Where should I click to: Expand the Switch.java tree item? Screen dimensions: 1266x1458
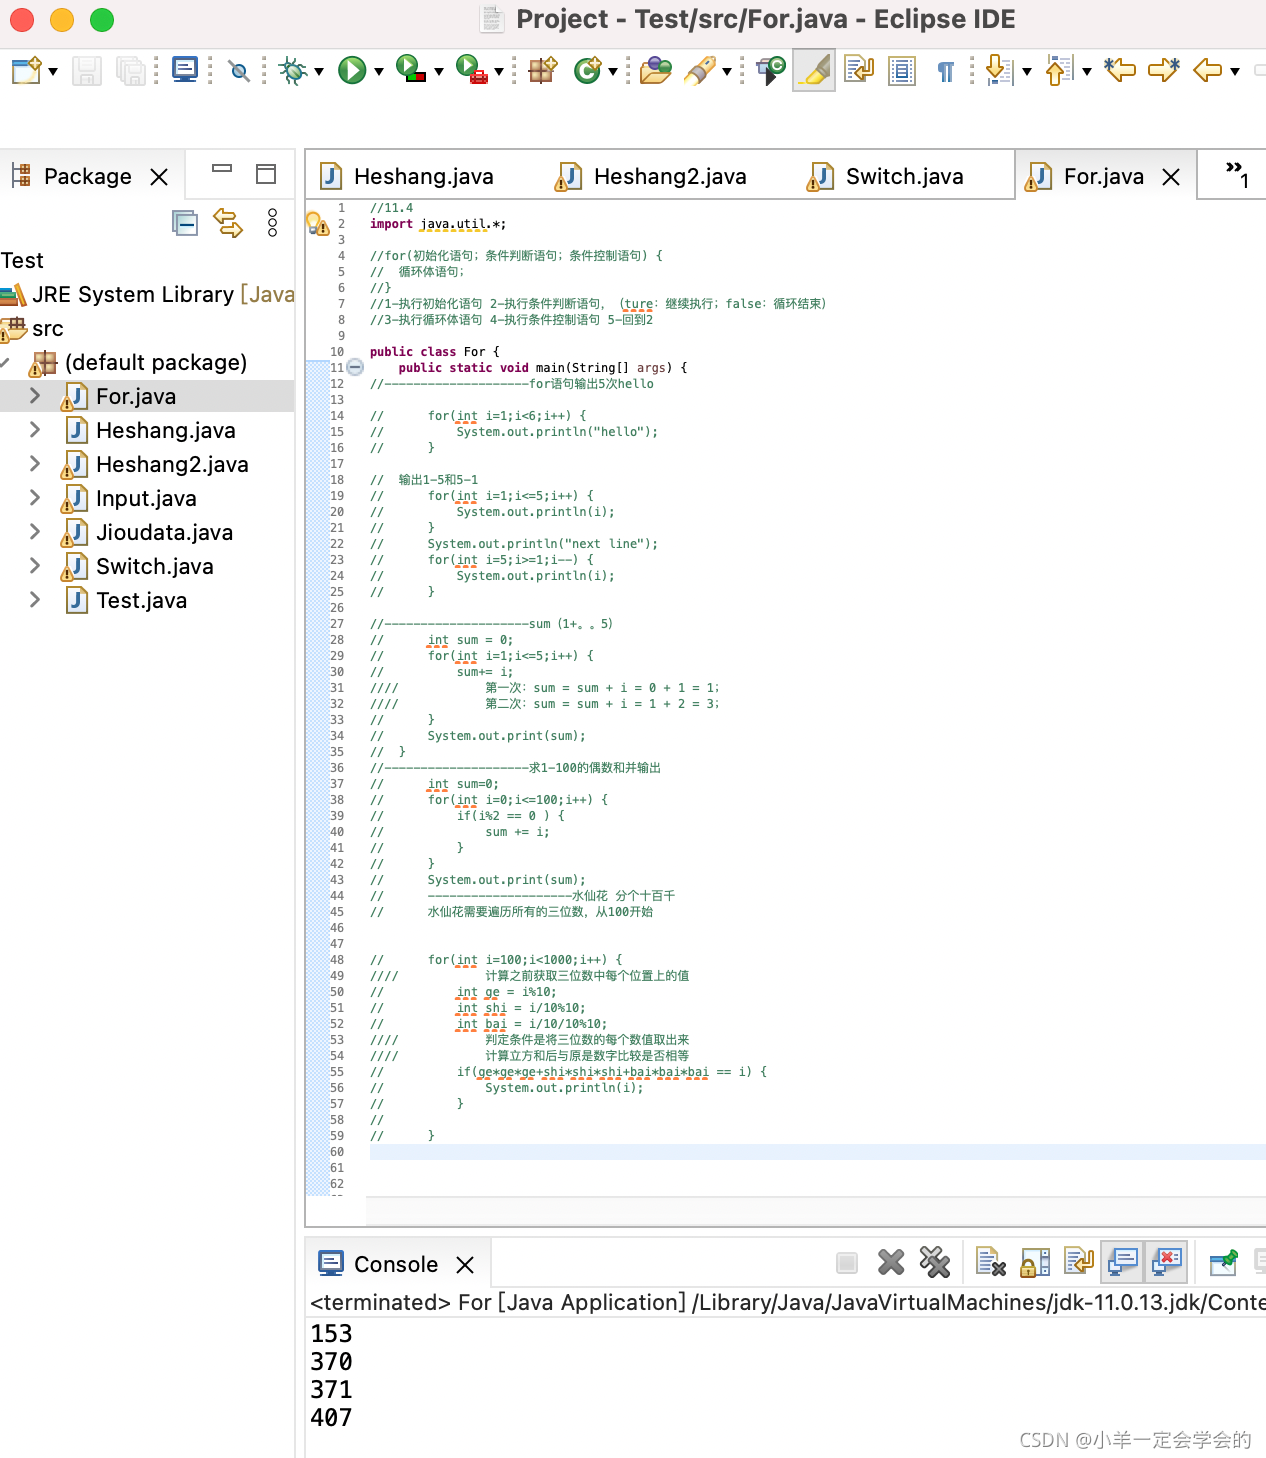[35, 566]
